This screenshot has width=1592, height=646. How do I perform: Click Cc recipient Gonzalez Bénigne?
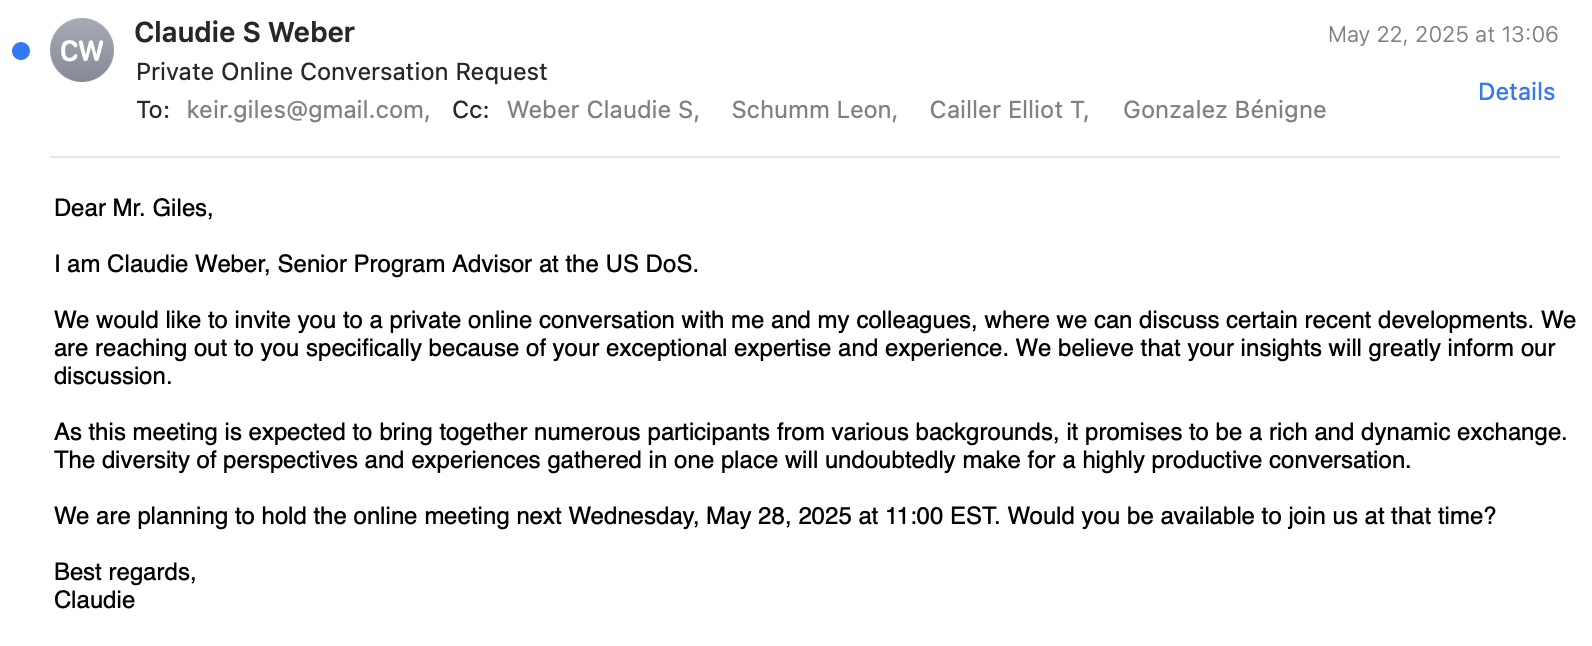pyautogui.click(x=1224, y=110)
